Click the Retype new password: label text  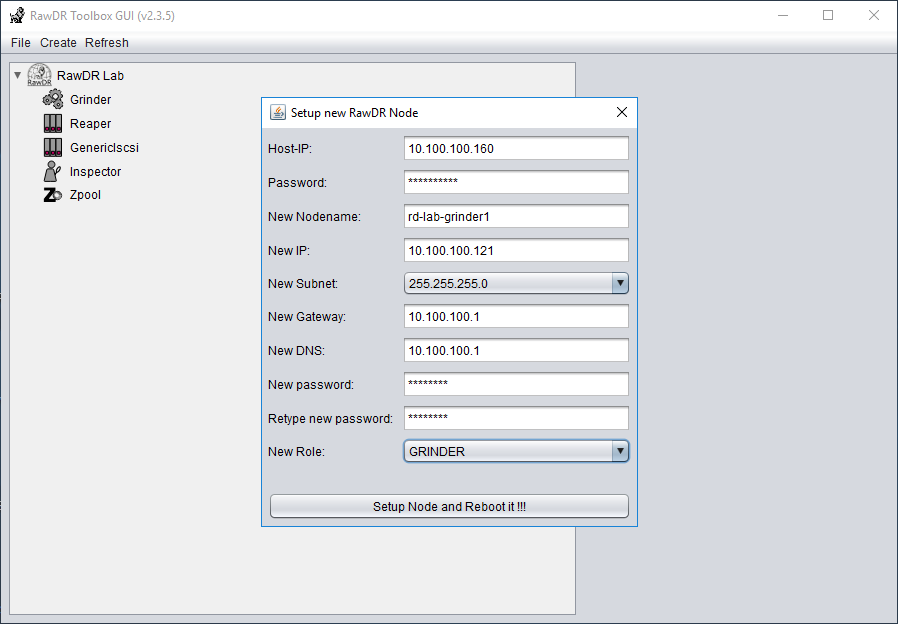pos(330,419)
